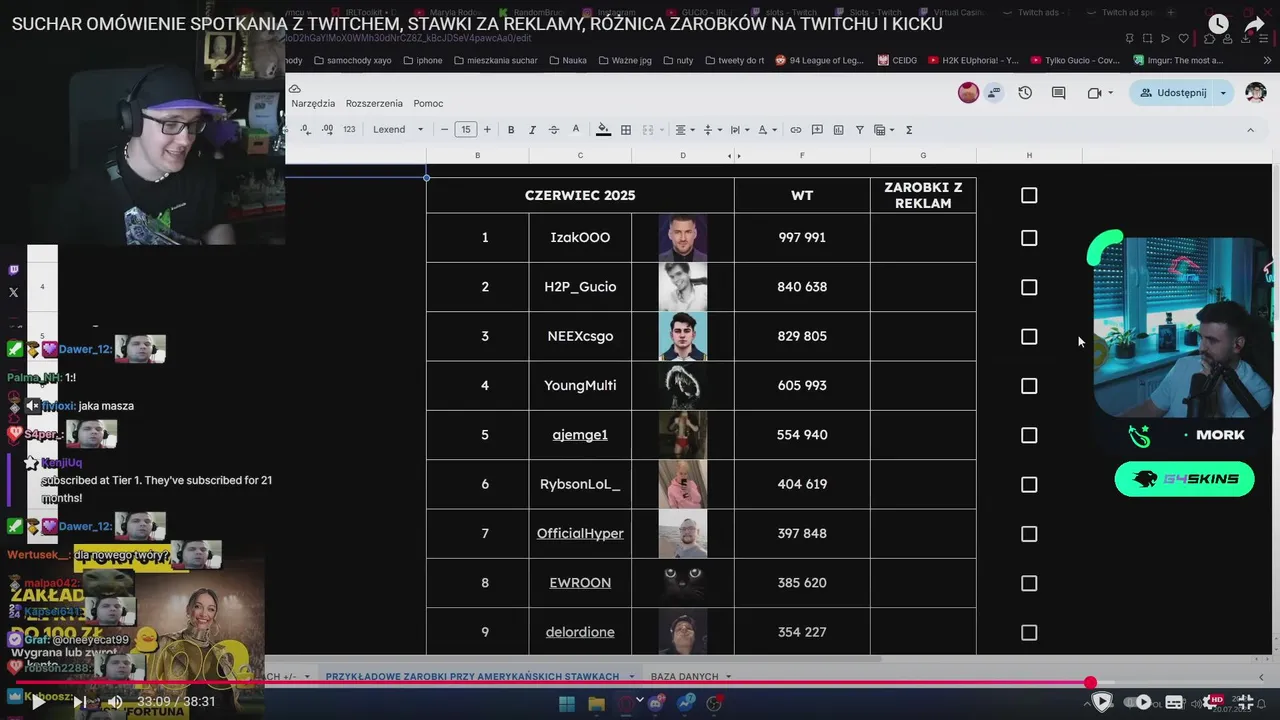Tick the checkbox in YoungMulti row

click(1029, 386)
